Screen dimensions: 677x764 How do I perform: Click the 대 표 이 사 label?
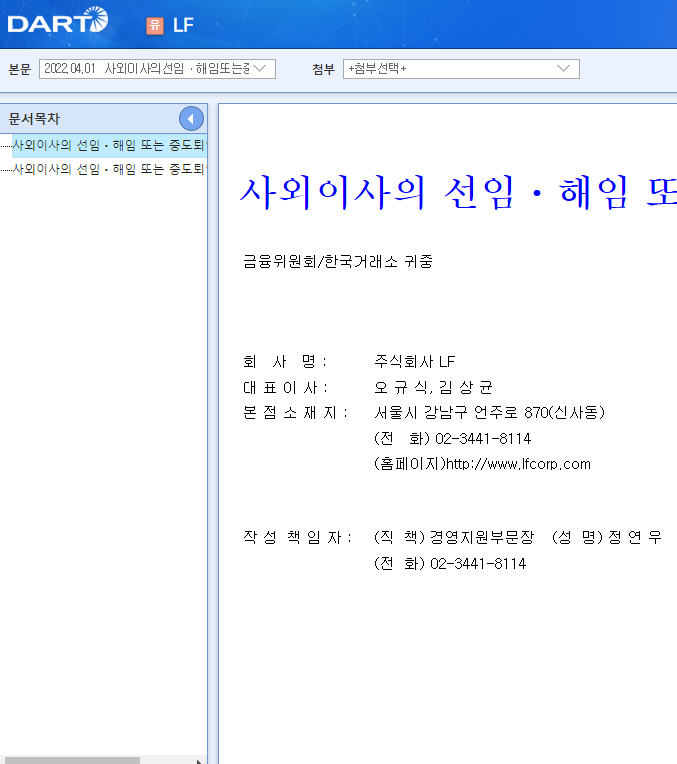(285, 387)
